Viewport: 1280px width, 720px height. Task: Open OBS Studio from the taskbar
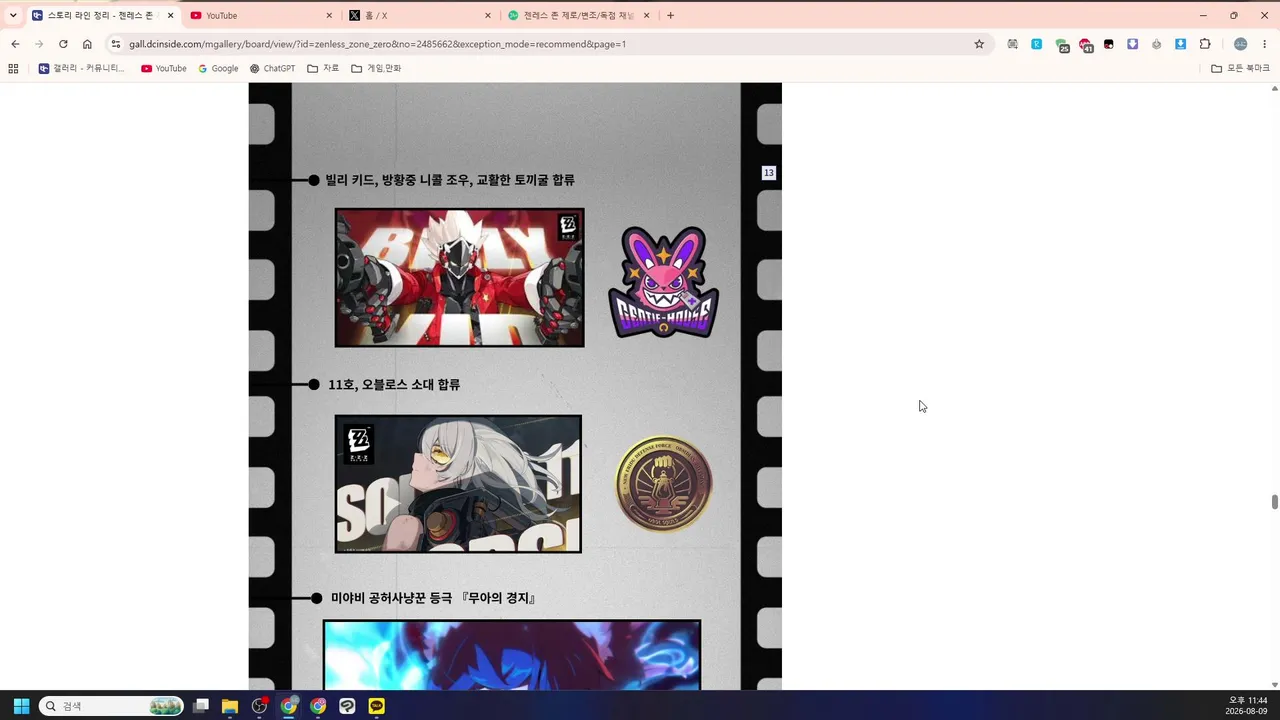260,706
